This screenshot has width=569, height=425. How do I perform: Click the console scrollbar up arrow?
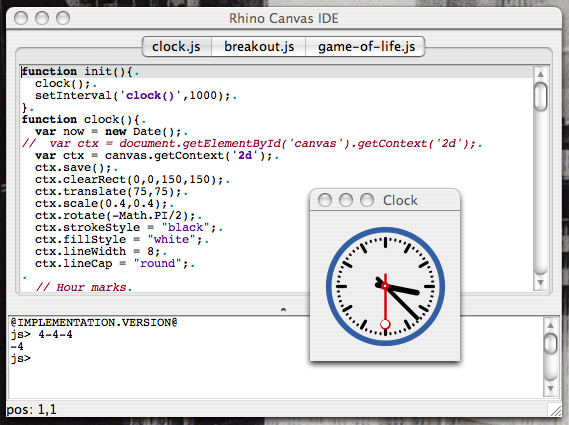[550, 325]
